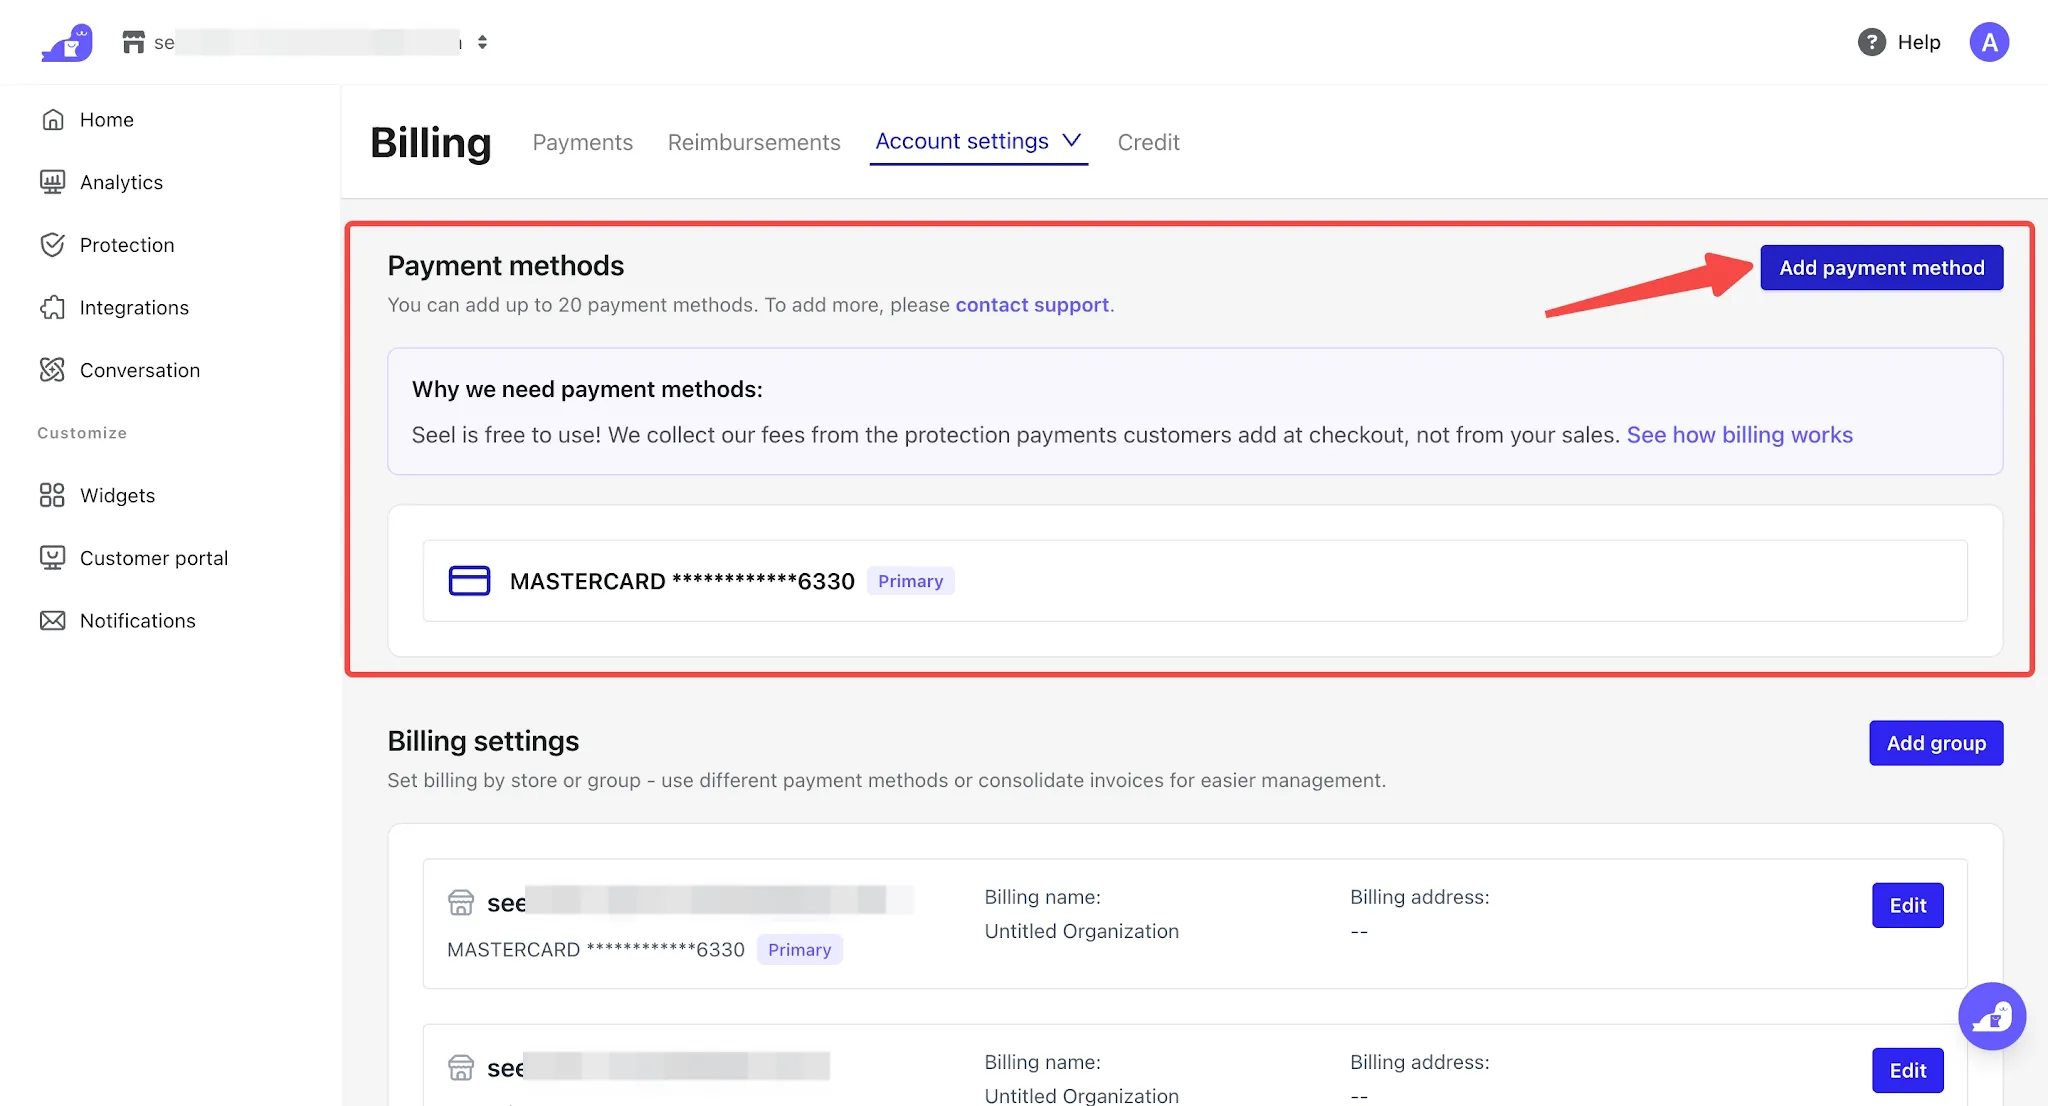Click the first row's "Billing address:" label
Screen dimensions: 2048x1106
coord(1420,897)
